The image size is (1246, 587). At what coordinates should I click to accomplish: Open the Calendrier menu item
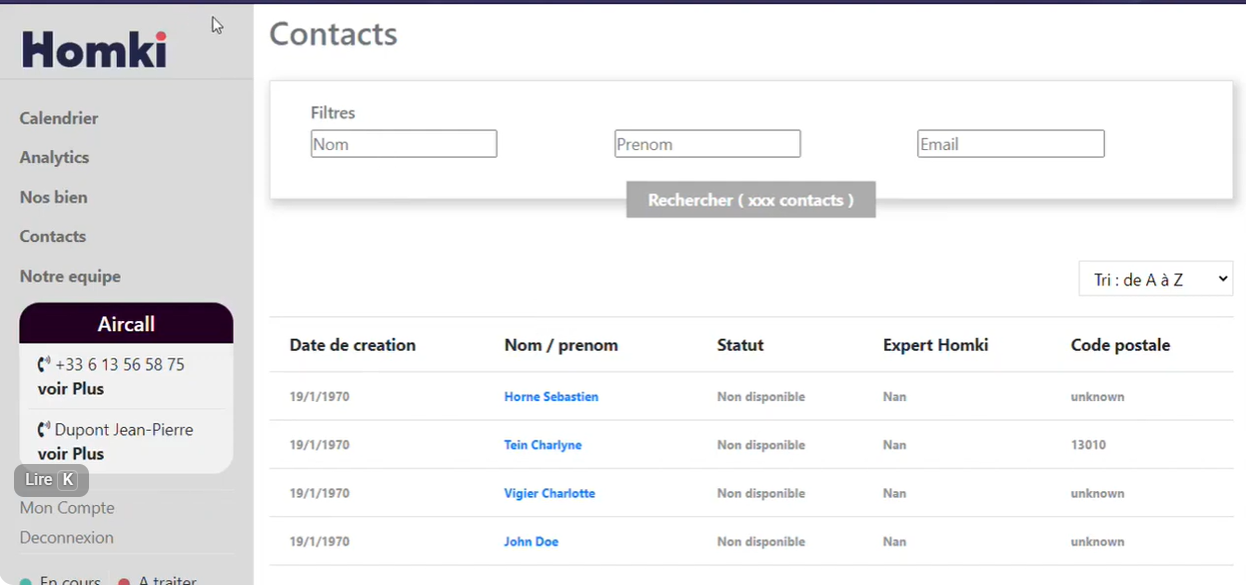[x=59, y=118]
